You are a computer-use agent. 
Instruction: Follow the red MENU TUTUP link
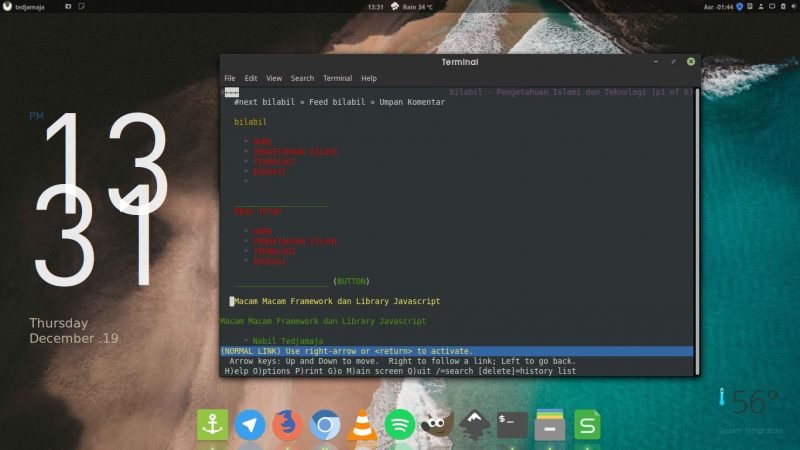pyautogui.click(x=258, y=211)
